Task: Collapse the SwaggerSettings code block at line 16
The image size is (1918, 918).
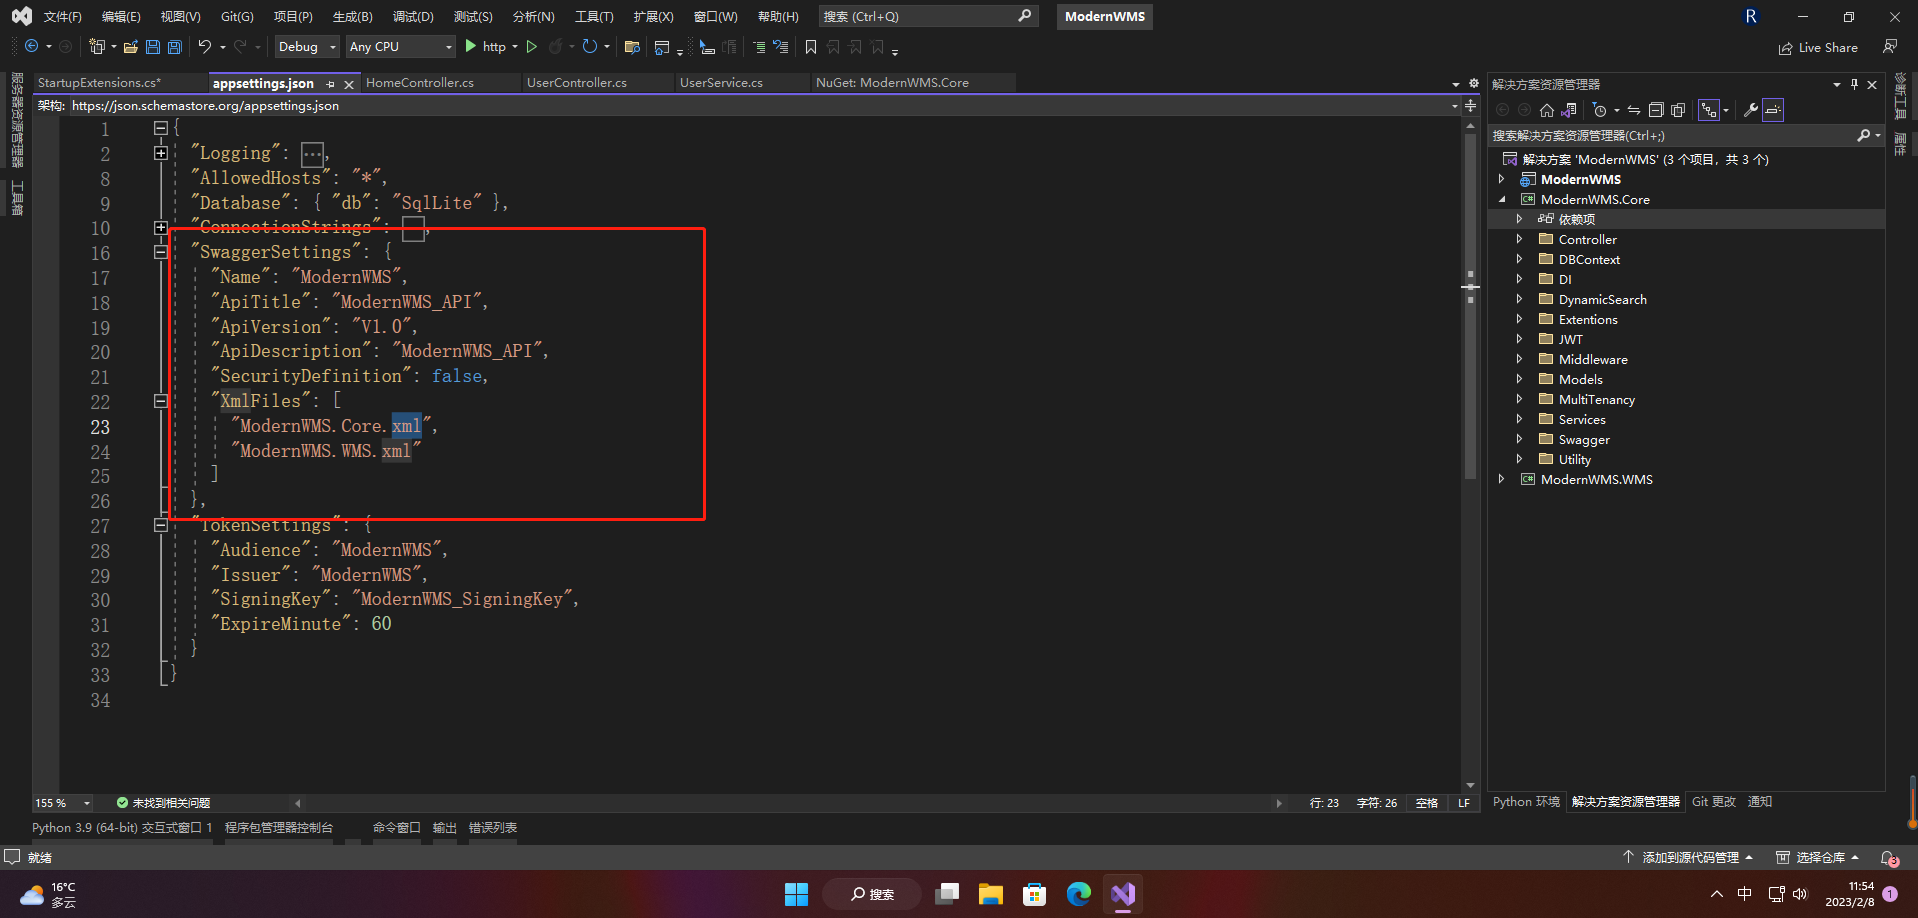Action: 160,252
